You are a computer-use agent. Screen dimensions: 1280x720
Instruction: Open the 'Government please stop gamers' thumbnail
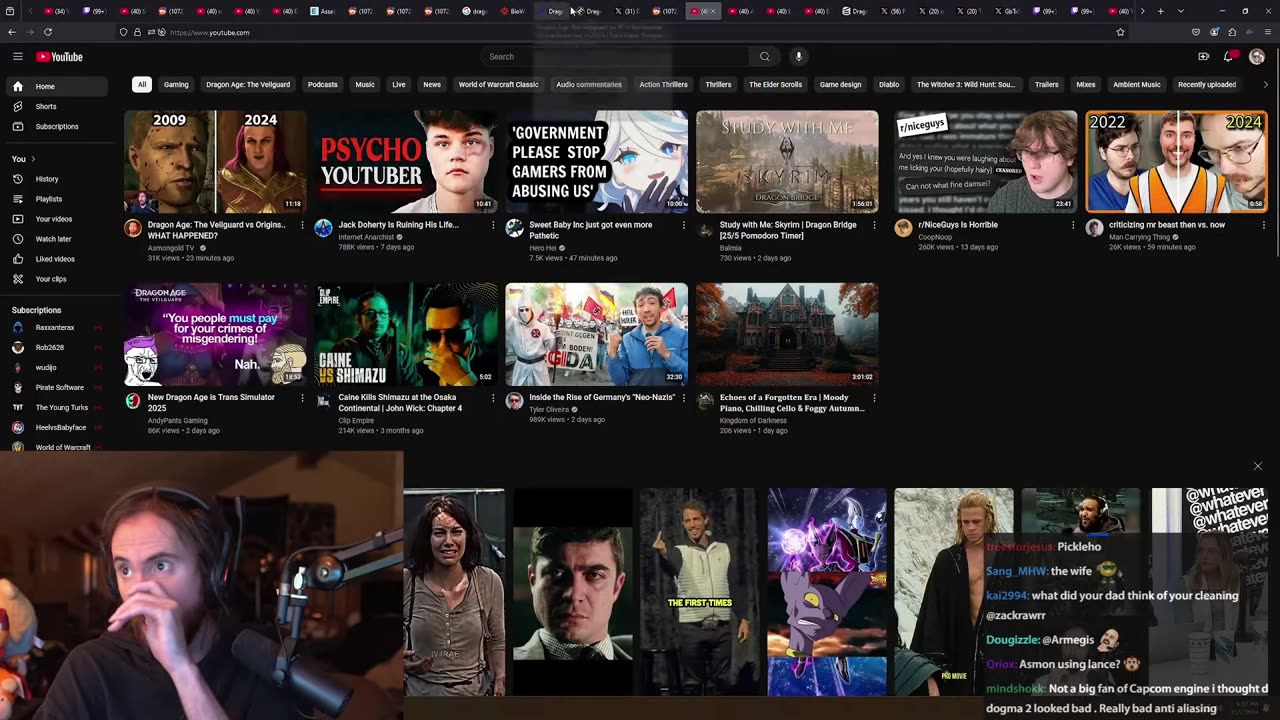tap(597, 161)
